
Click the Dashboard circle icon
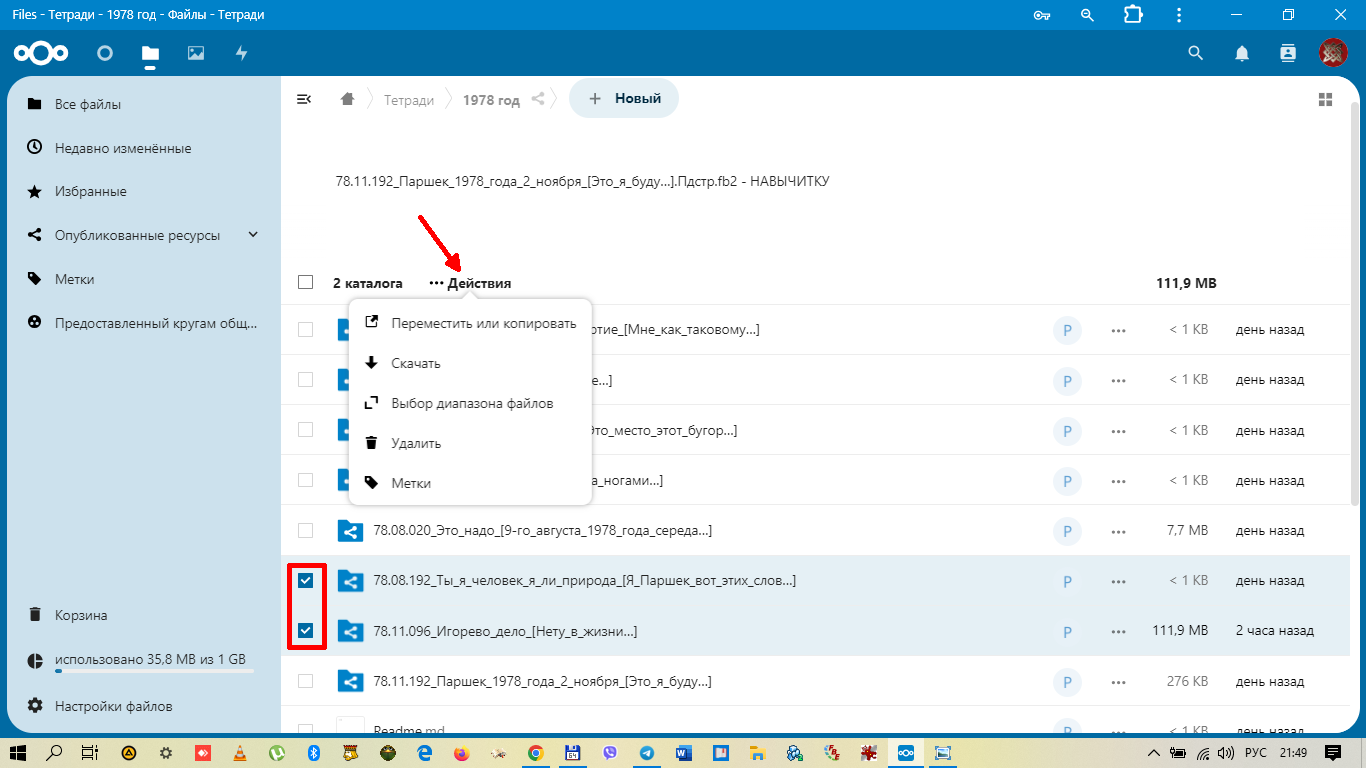point(105,53)
